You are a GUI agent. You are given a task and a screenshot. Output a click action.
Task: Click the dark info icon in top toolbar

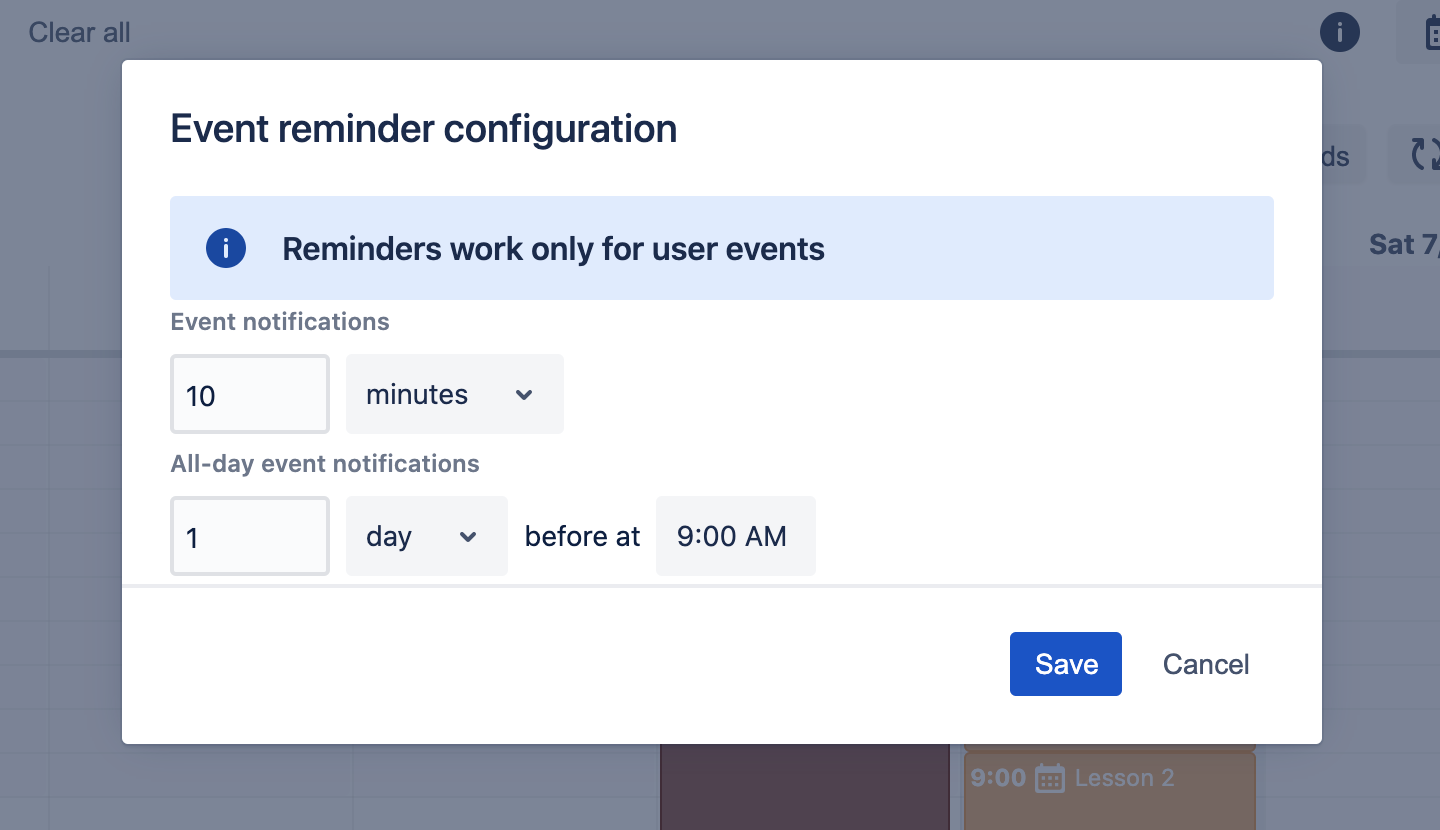tap(1340, 32)
